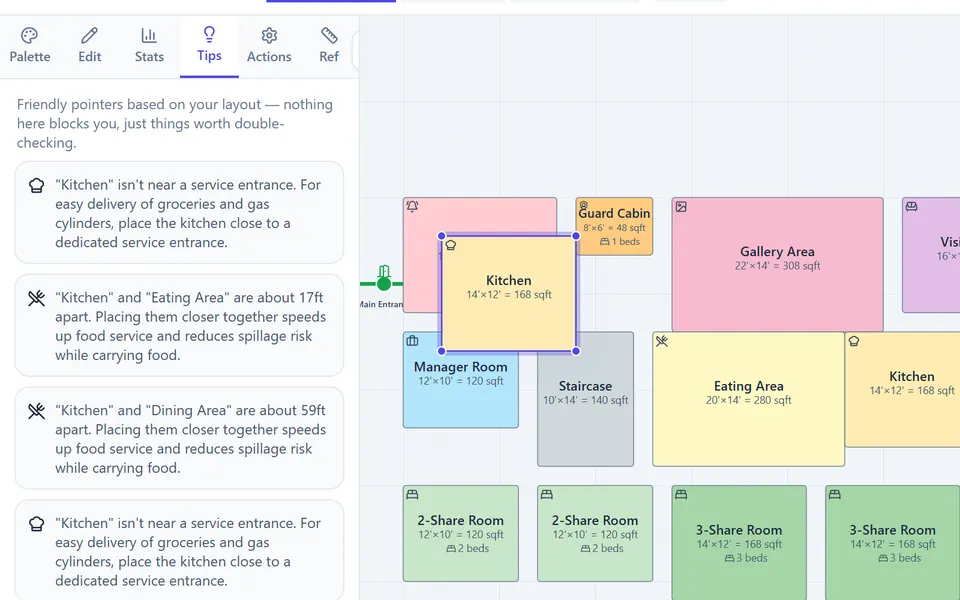This screenshot has height=600, width=960.
Task: Open the Actions tab
Action: click(269, 46)
